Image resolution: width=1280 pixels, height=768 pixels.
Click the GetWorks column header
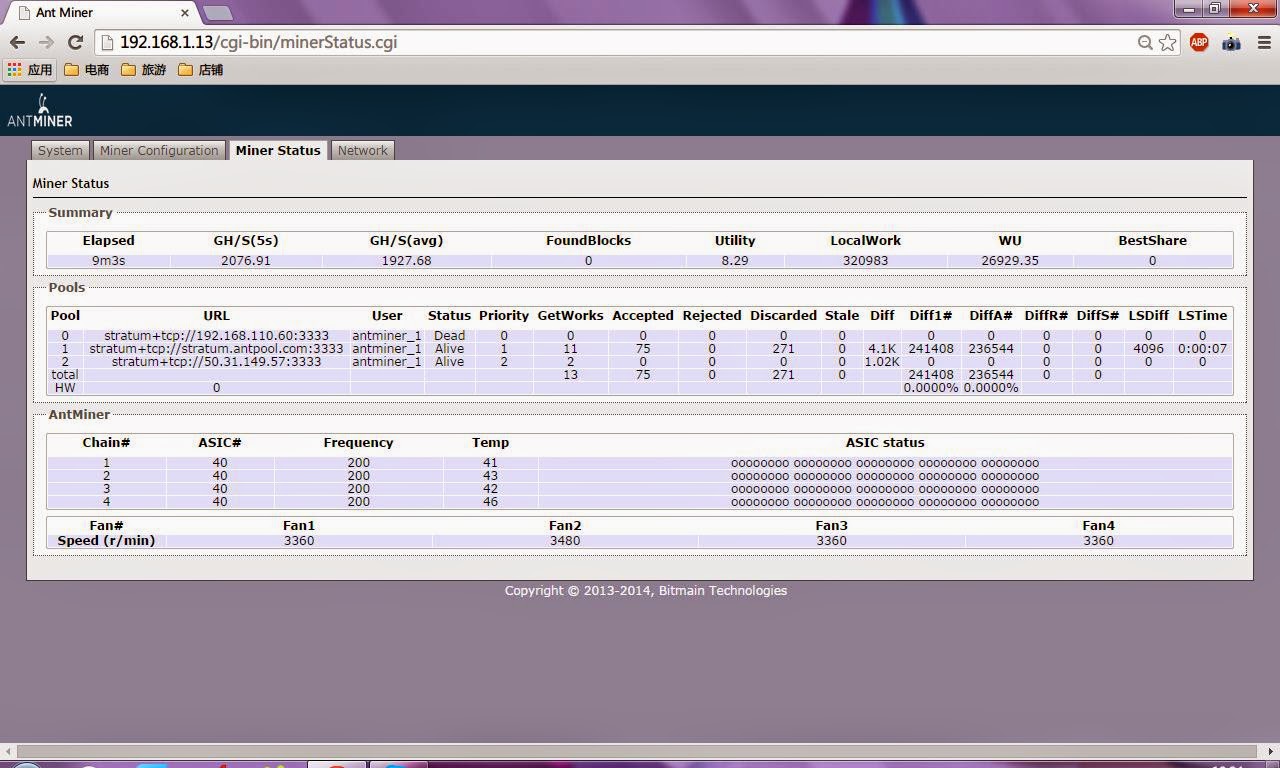click(x=570, y=315)
